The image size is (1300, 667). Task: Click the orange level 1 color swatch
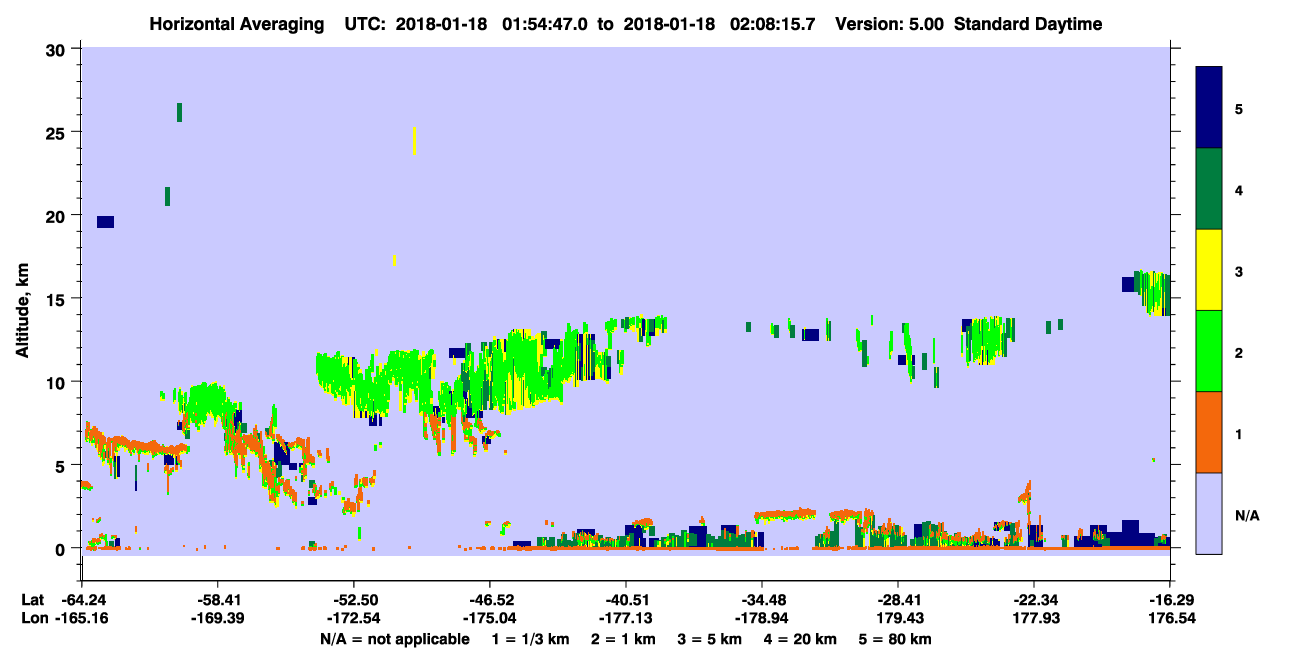pyautogui.click(x=1209, y=432)
